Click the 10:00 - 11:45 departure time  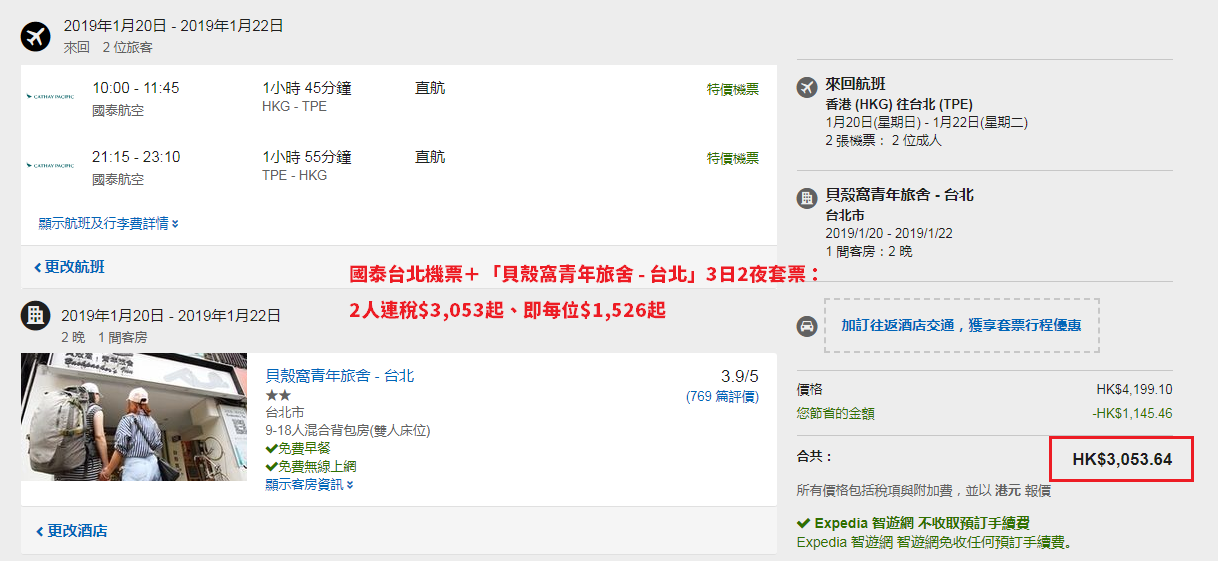[136, 88]
